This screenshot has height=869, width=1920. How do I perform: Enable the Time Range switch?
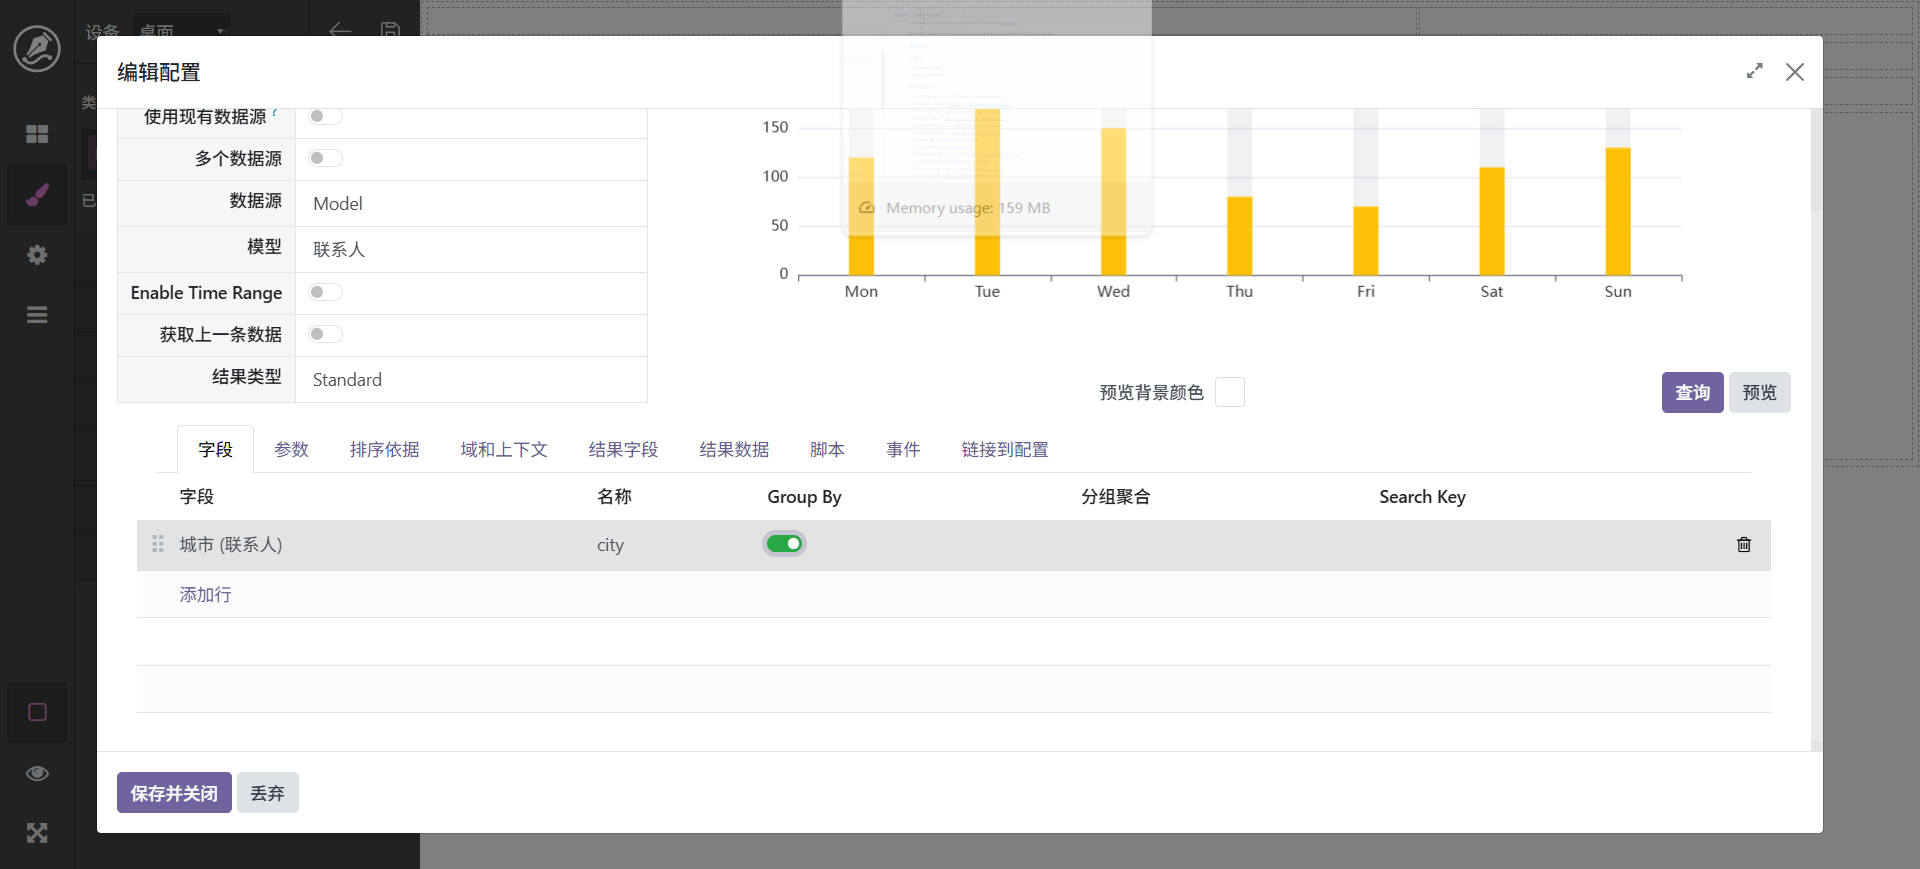coord(325,292)
